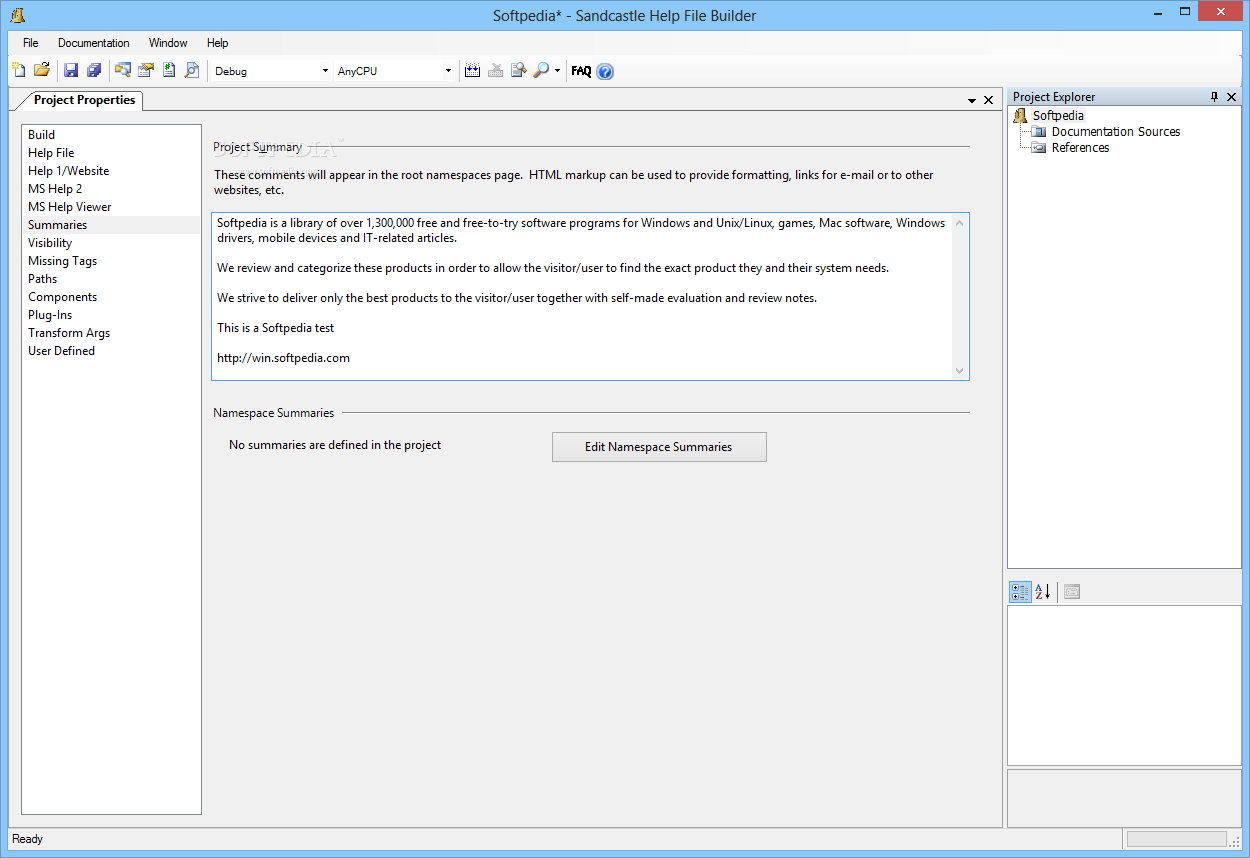
Task: Select the References node
Action: tap(1080, 148)
